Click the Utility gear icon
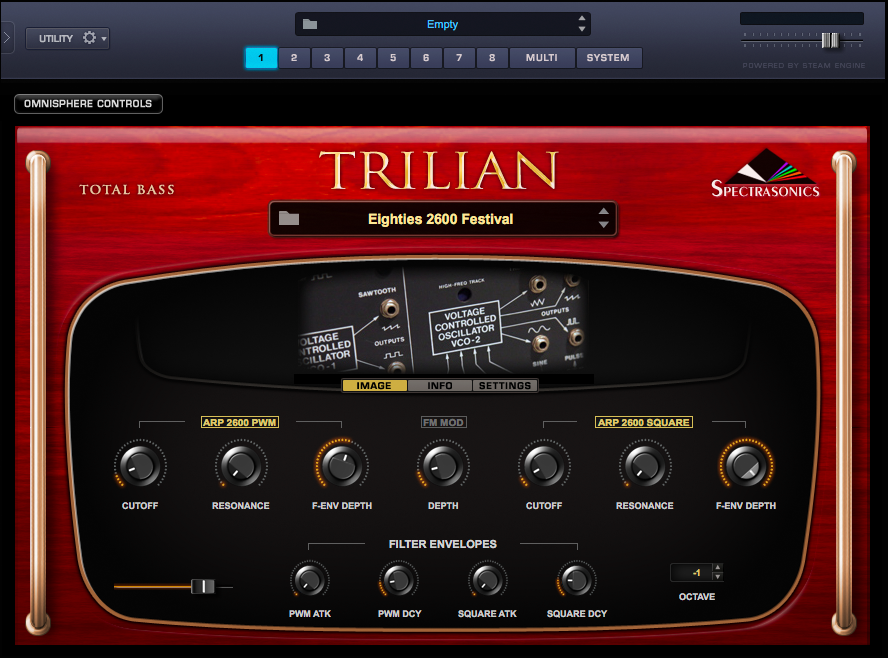888x658 pixels. pyautogui.click(x=89, y=38)
